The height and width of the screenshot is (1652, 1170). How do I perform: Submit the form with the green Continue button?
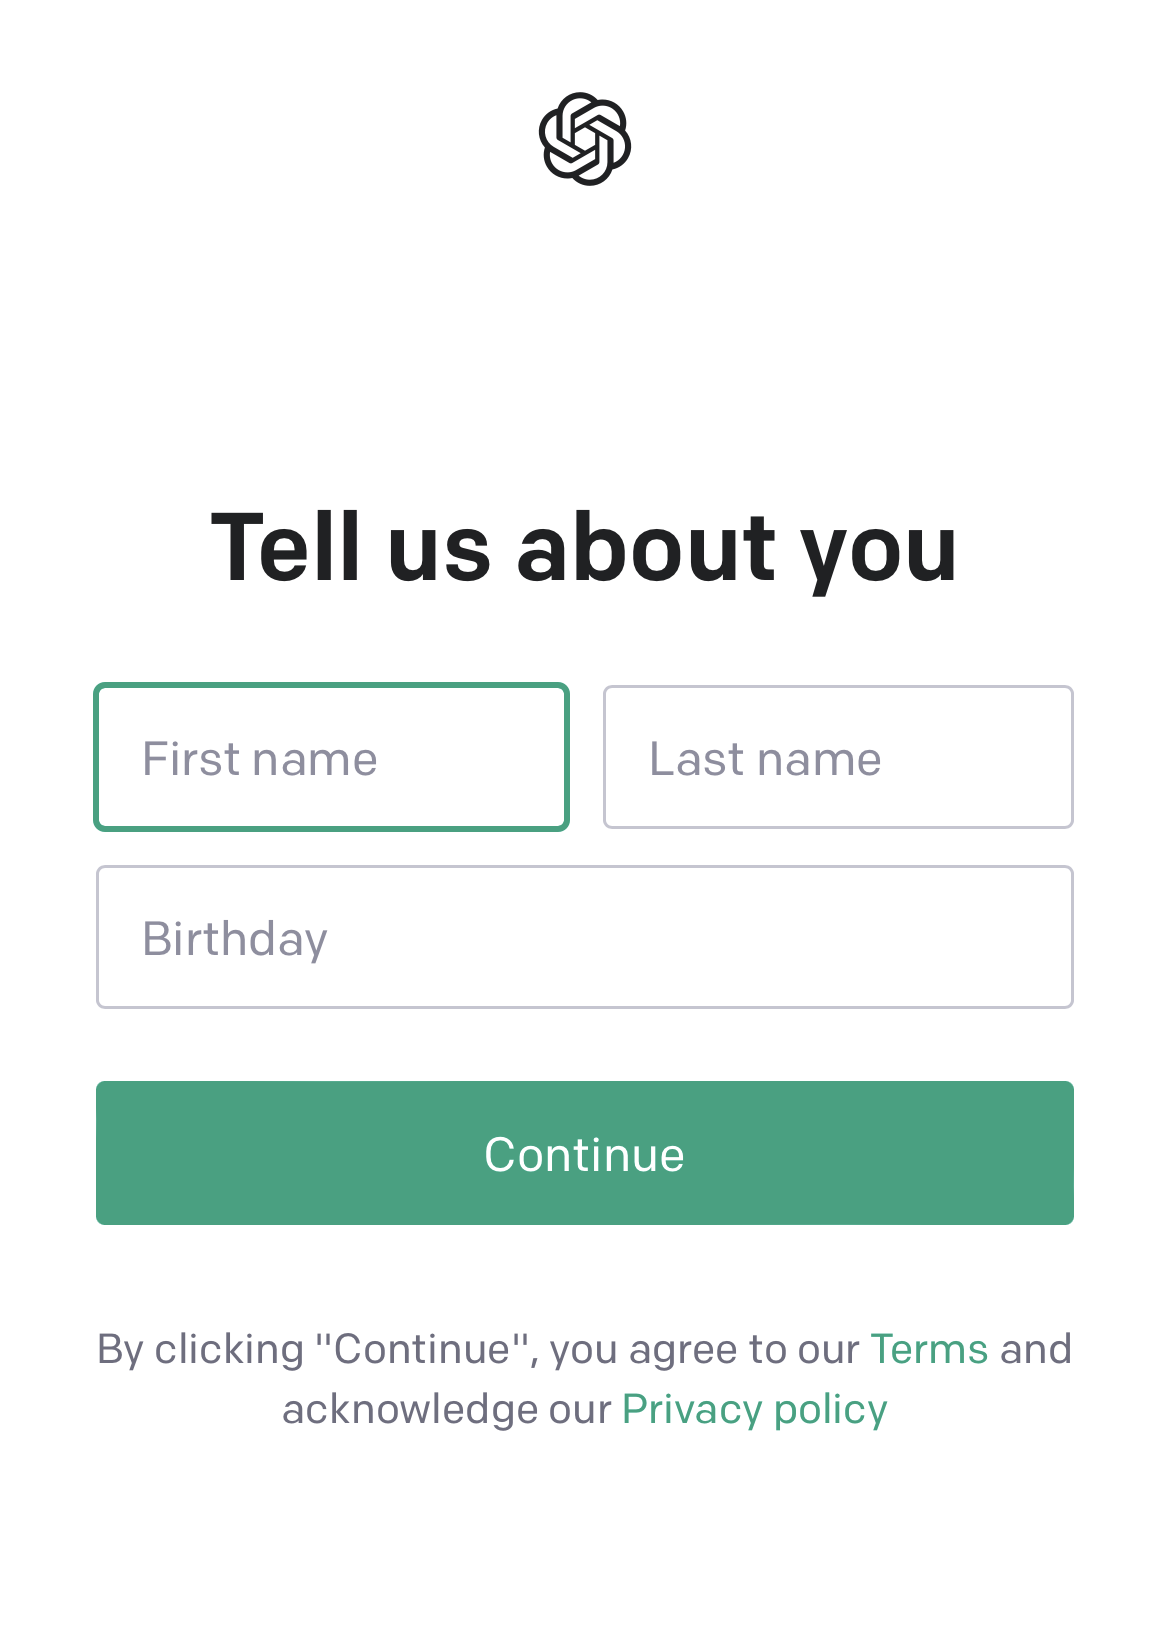(x=585, y=1153)
